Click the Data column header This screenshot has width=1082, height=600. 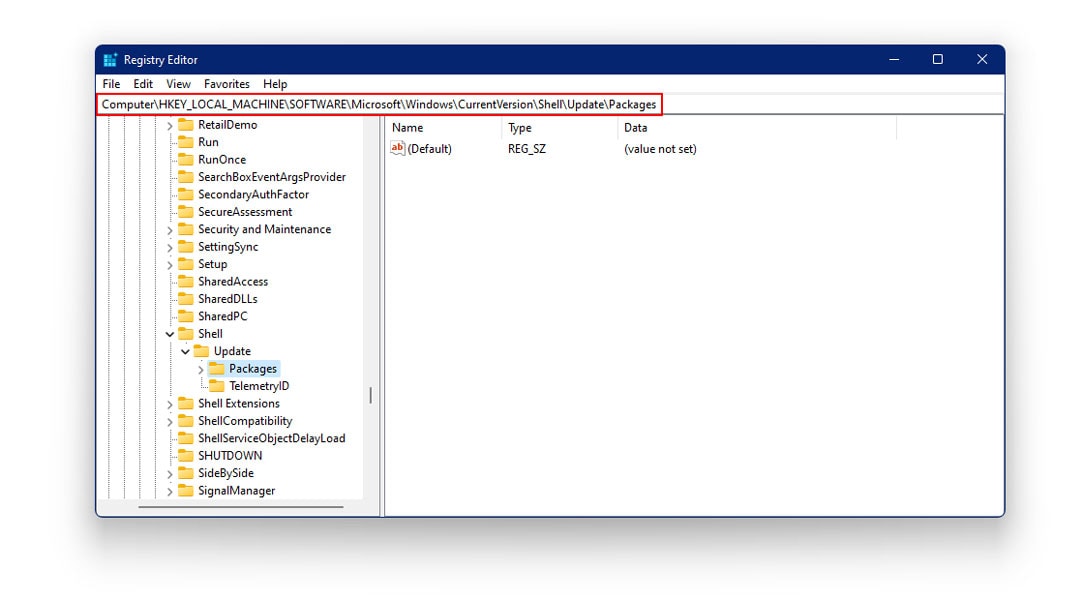click(757, 128)
